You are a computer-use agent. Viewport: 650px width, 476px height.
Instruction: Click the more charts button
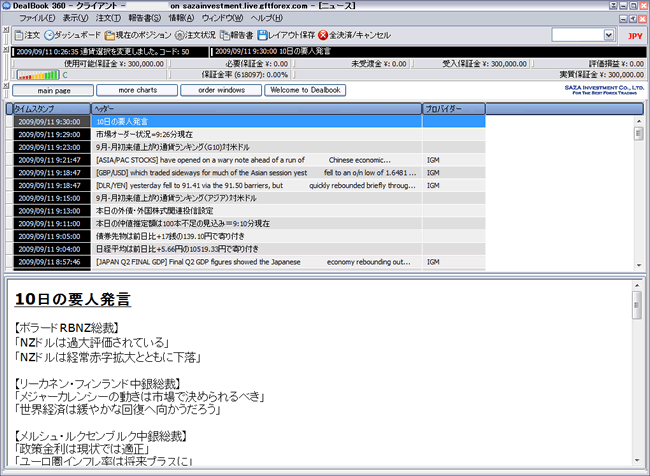[x=137, y=90]
